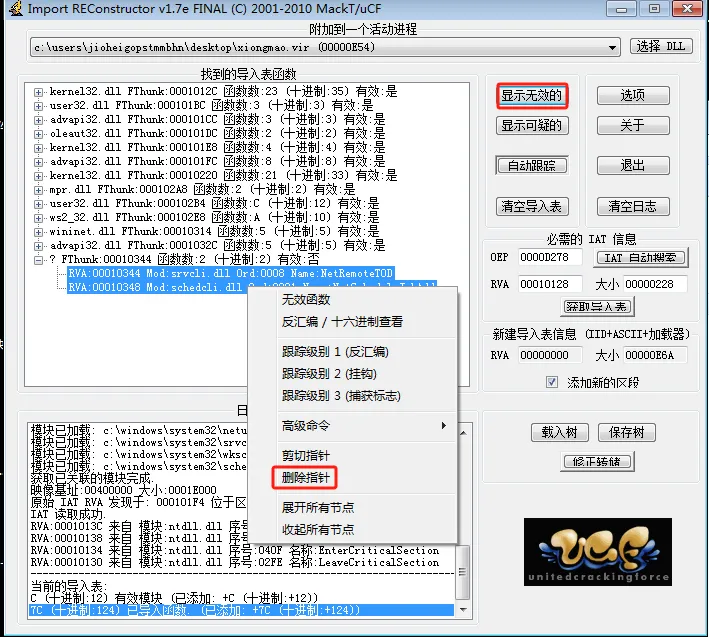This screenshot has height=637, width=709.
Task: Select the srvcli.dll NetRemoteTOD entry
Action: coord(231,273)
